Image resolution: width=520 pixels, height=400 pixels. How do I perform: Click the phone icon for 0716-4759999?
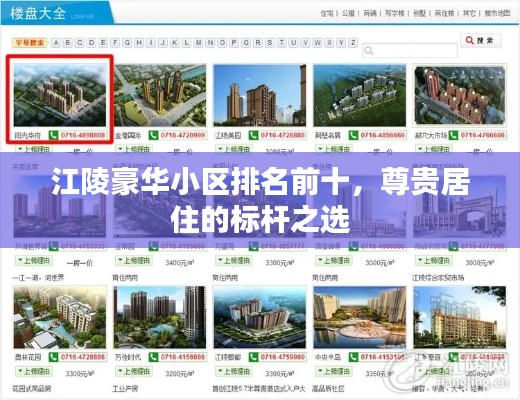pos(253,357)
